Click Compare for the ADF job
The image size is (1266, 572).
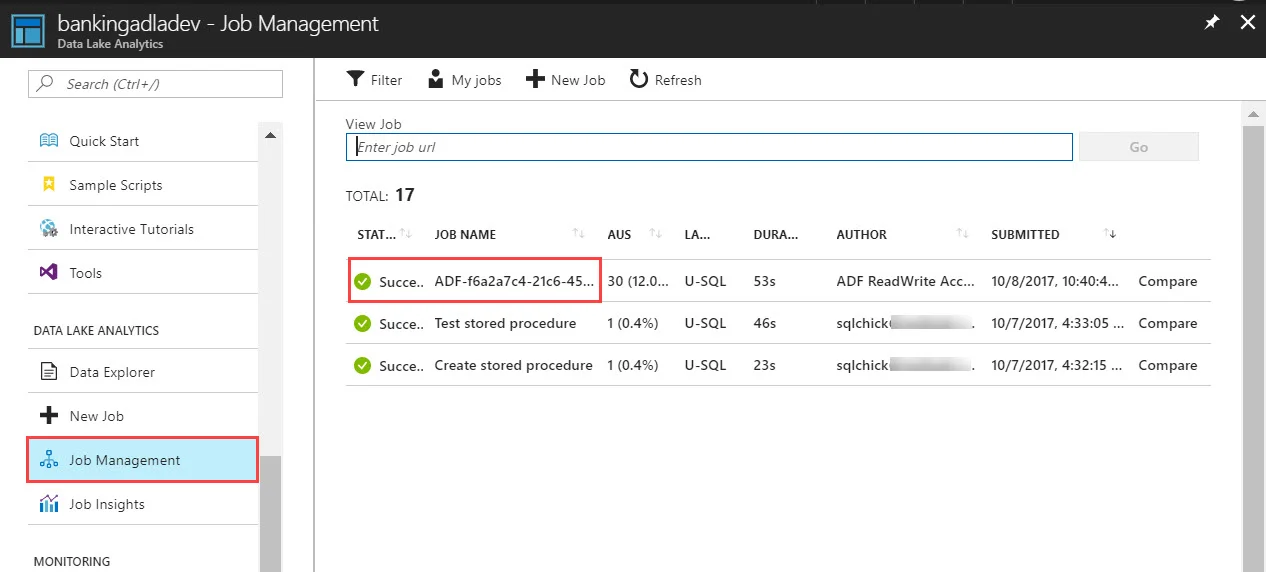tap(1167, 282)
